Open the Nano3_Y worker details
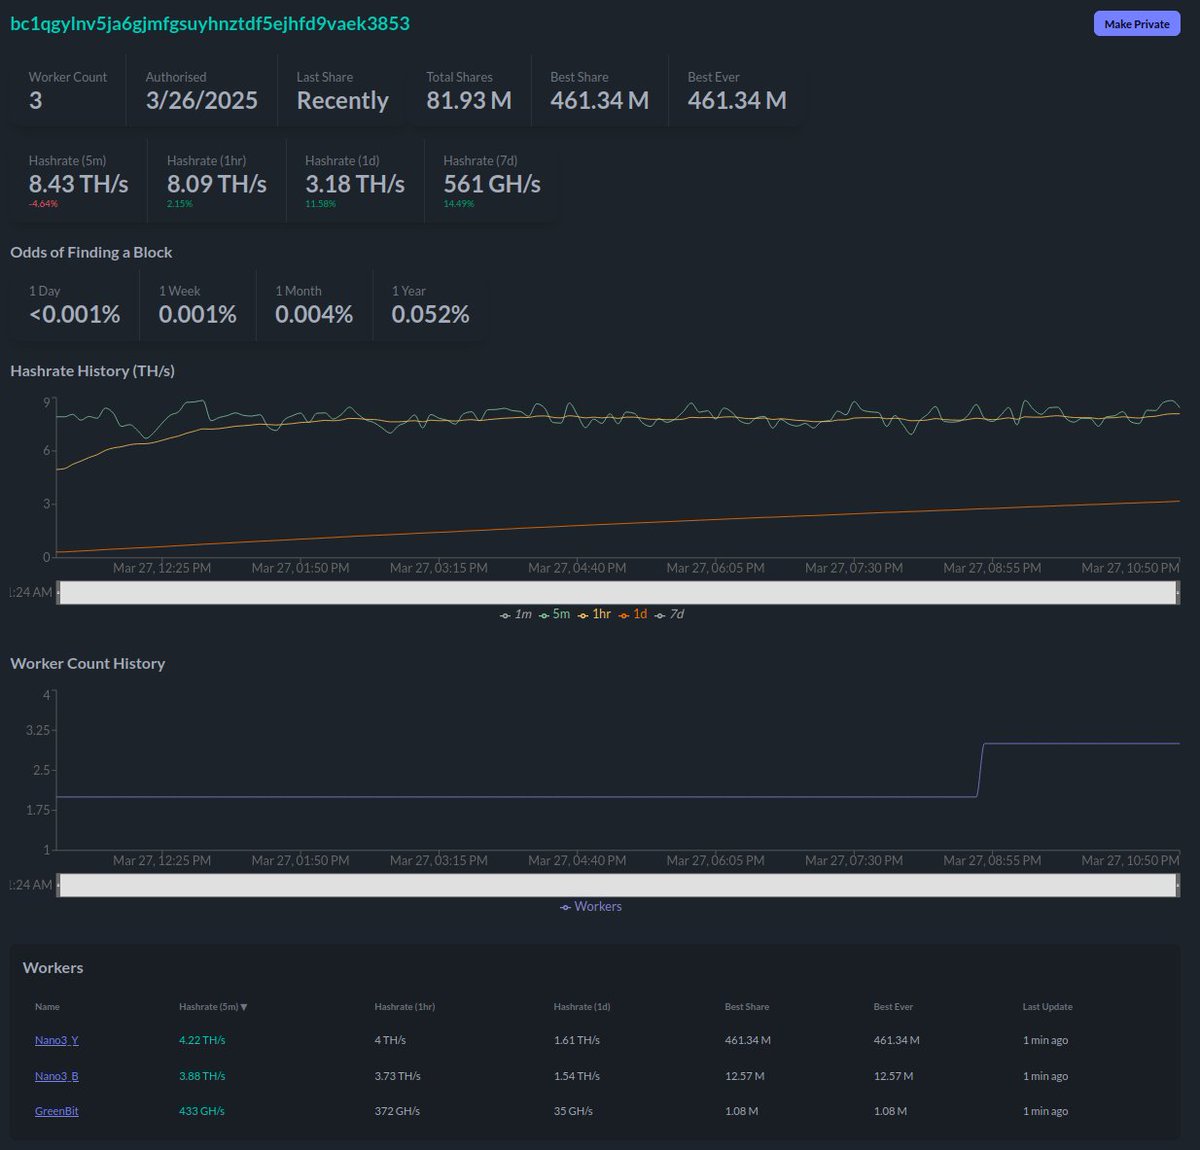This screenshot has height=1150, width=1200. 56,1040
